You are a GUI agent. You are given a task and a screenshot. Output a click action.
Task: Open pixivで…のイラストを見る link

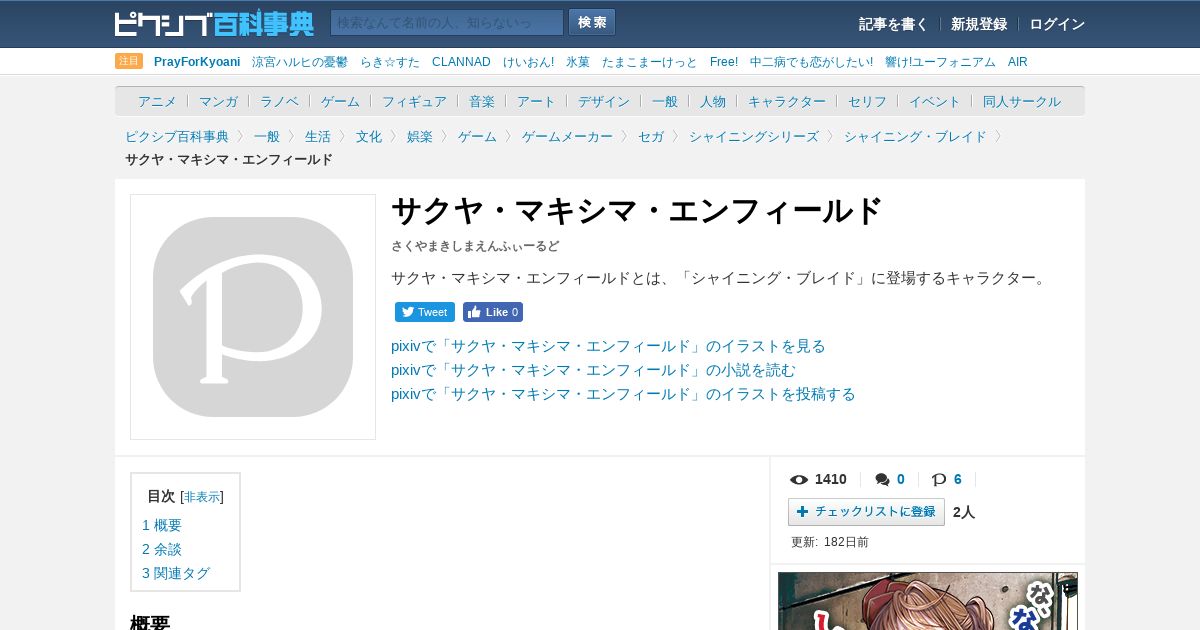608,346
